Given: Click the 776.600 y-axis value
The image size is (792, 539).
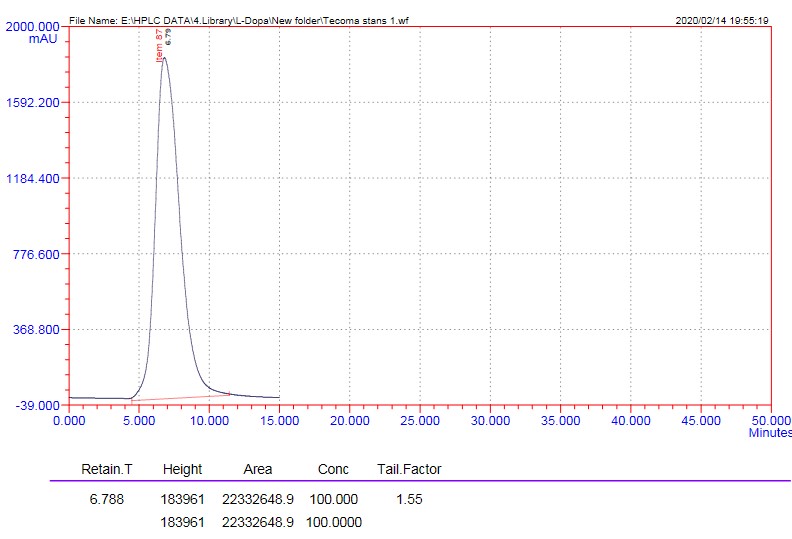Looking at the screenshot, I should tap(36, 254).
